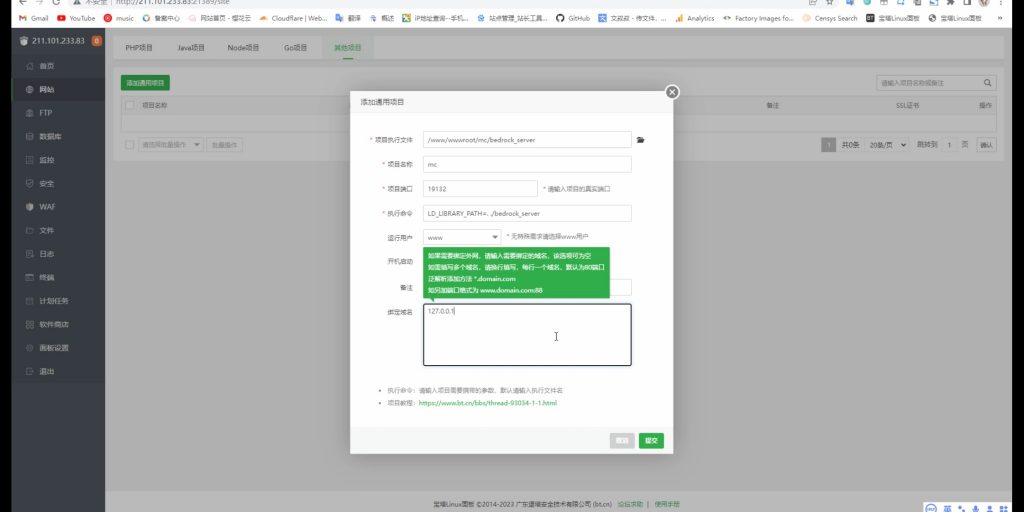Switch to the Node项目 tab
This screenshot has height=512, width=1024.
(x=243, y=48)
